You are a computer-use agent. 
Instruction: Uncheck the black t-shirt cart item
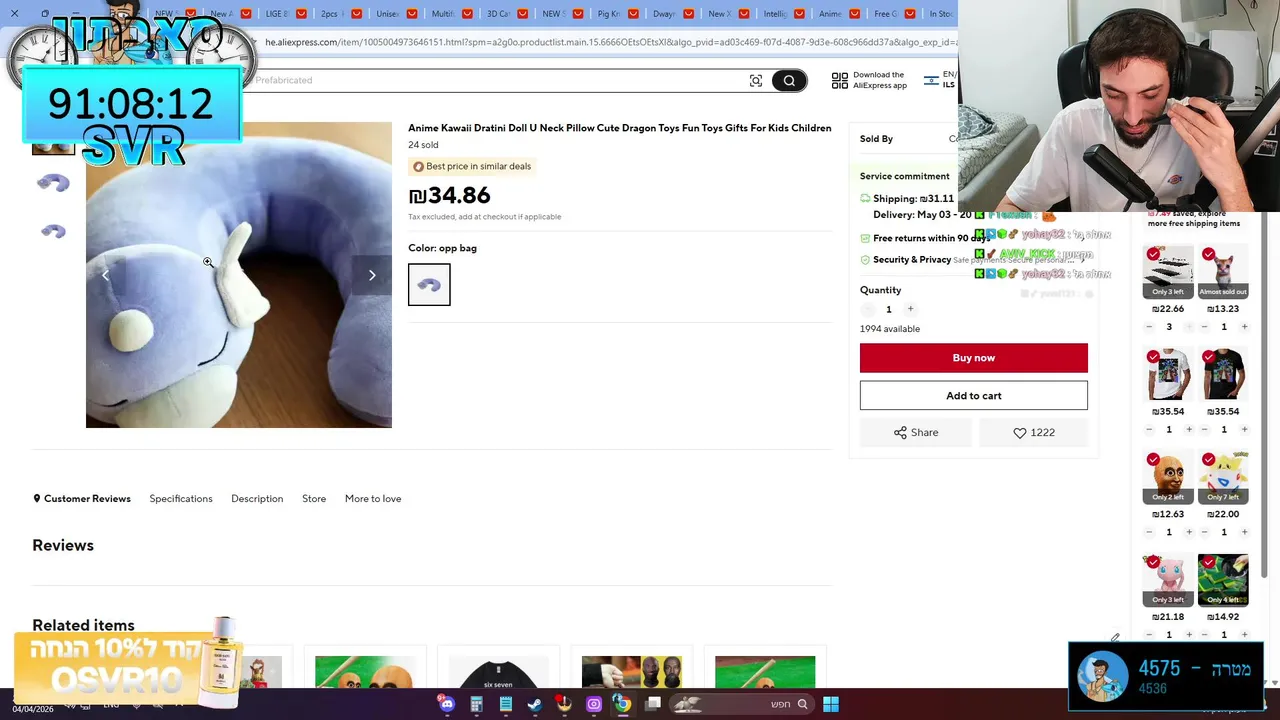point(1209,357)
